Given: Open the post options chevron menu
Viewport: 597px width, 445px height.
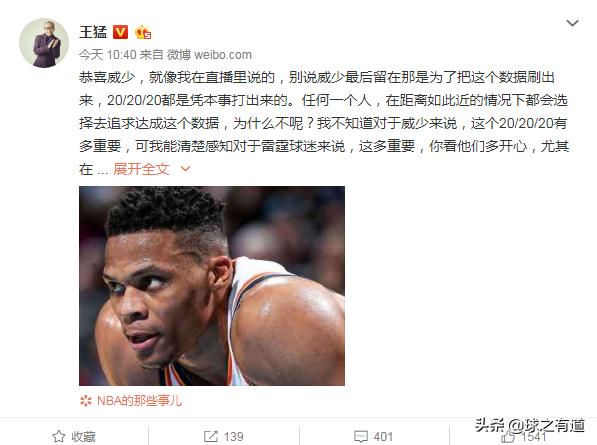Looking at the screenshot, I should [x=572, y=23].
